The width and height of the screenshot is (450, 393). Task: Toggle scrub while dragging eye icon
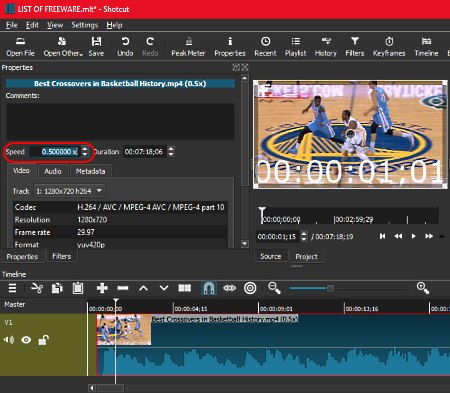point(229,288)
